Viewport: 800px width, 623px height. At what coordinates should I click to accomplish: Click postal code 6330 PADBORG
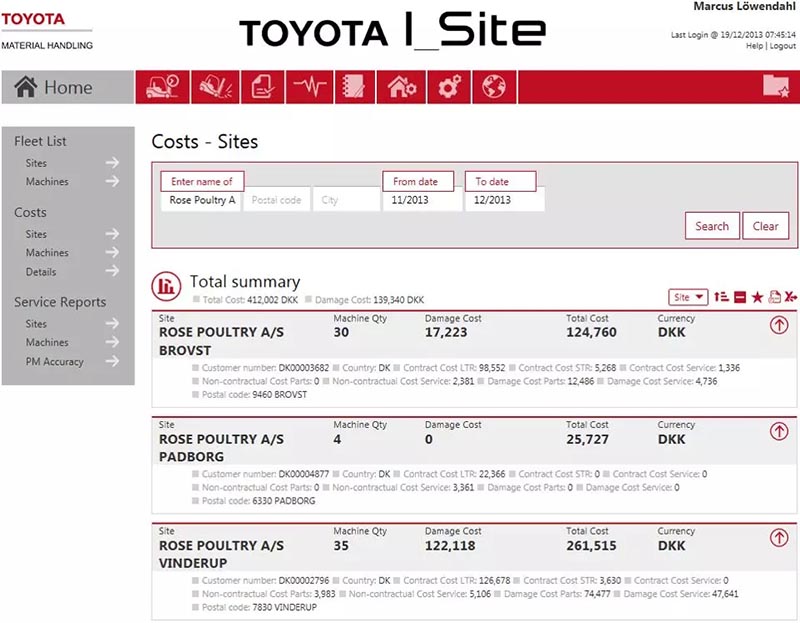284,501
